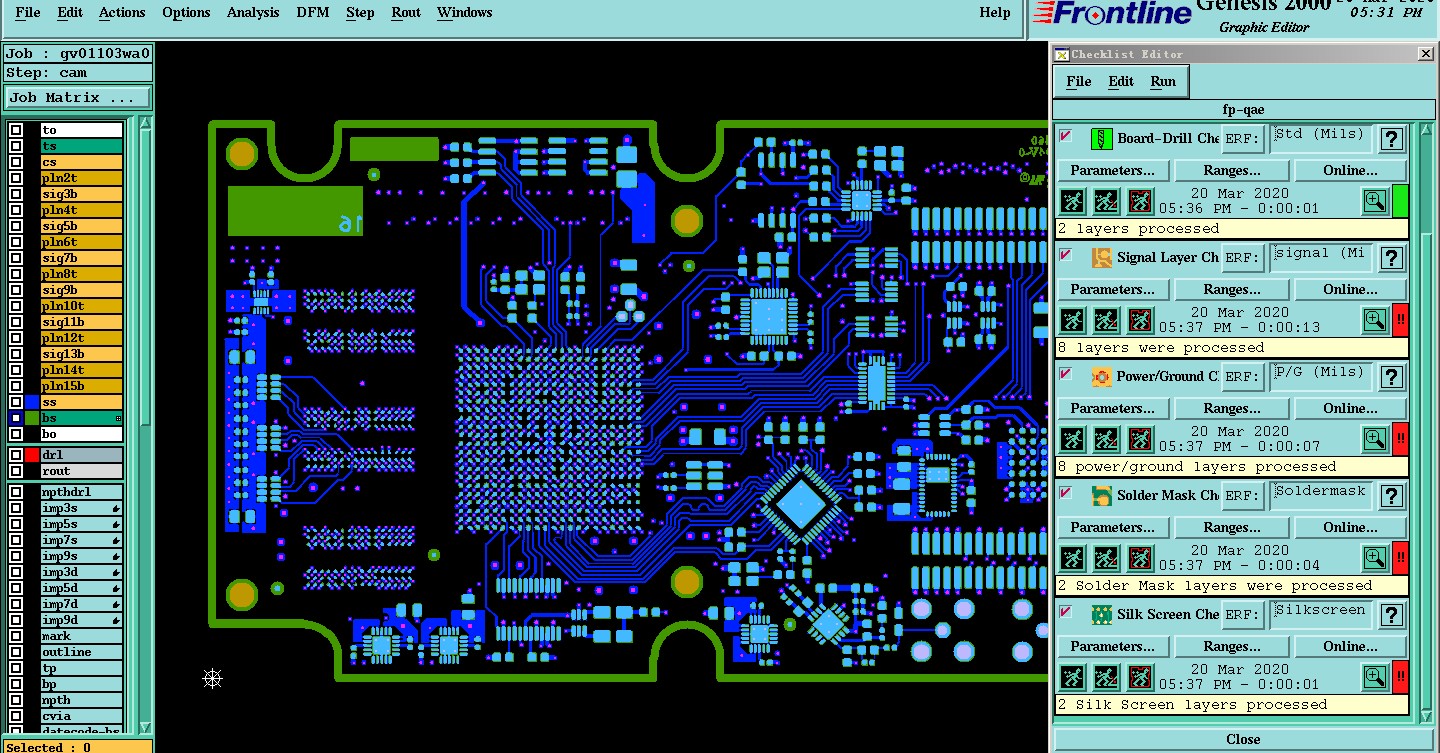Image resolution: width=1440 pixels, height=753 pixels.
Task: Click the Std (Mils) ERF field
Action: click(1320, 139)
